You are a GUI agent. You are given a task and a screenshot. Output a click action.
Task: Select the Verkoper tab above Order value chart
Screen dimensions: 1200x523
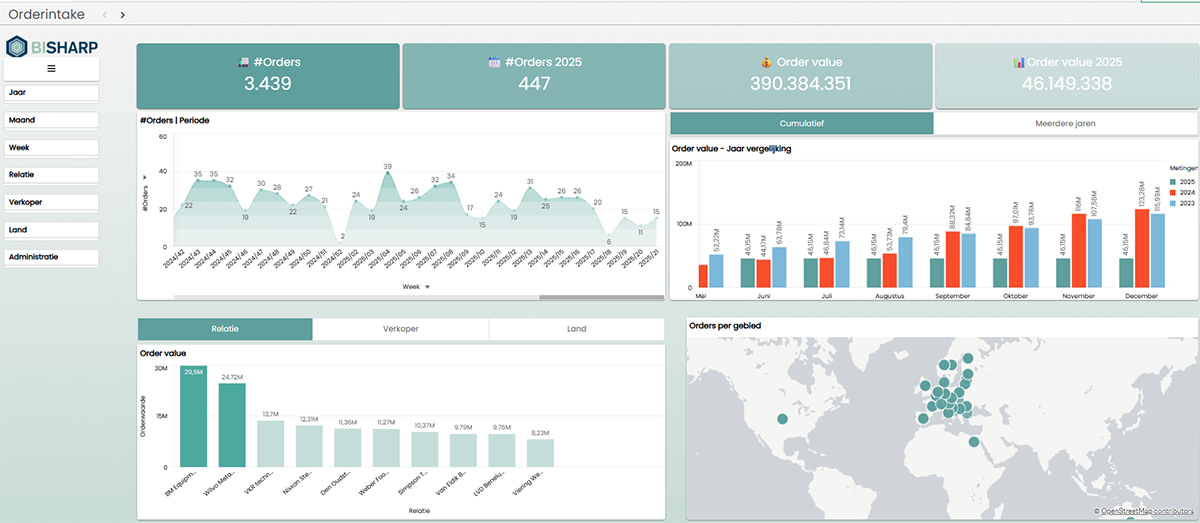[400, 329]
